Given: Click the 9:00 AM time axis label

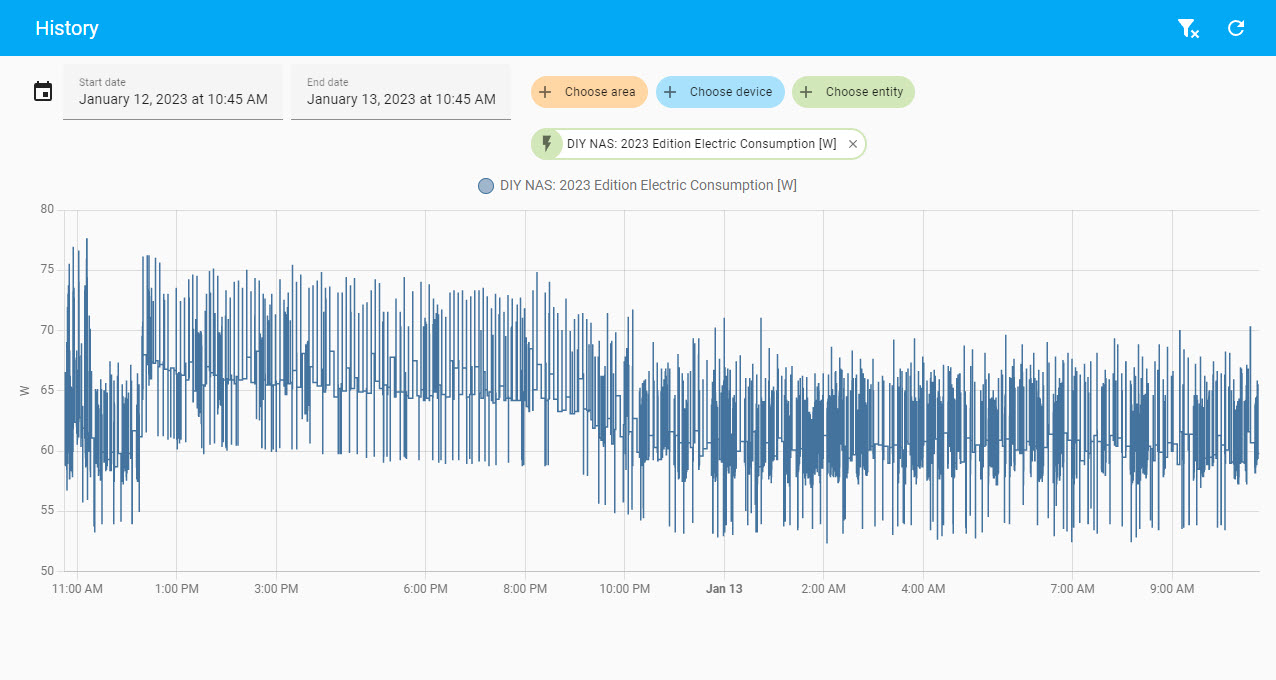Looking at the screenshot, I should click(1172, 590).
